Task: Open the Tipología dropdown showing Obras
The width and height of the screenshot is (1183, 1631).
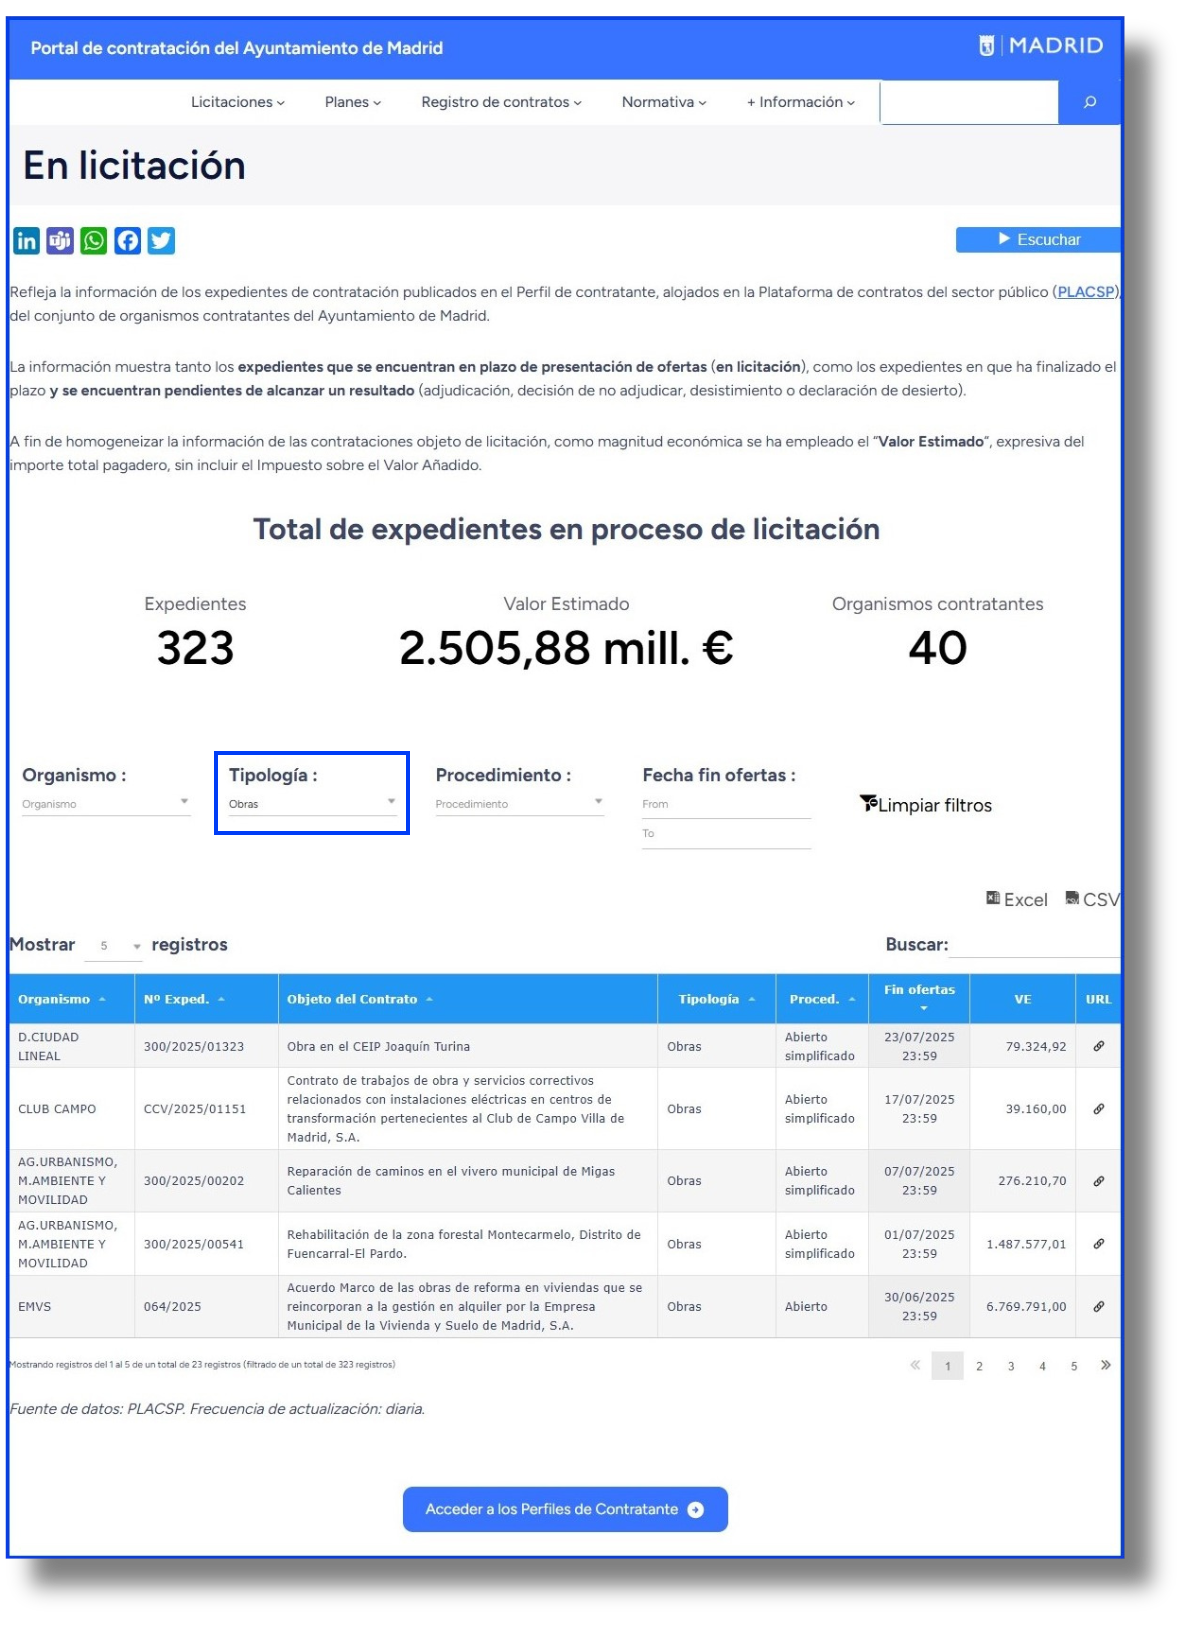Action: 312,804
